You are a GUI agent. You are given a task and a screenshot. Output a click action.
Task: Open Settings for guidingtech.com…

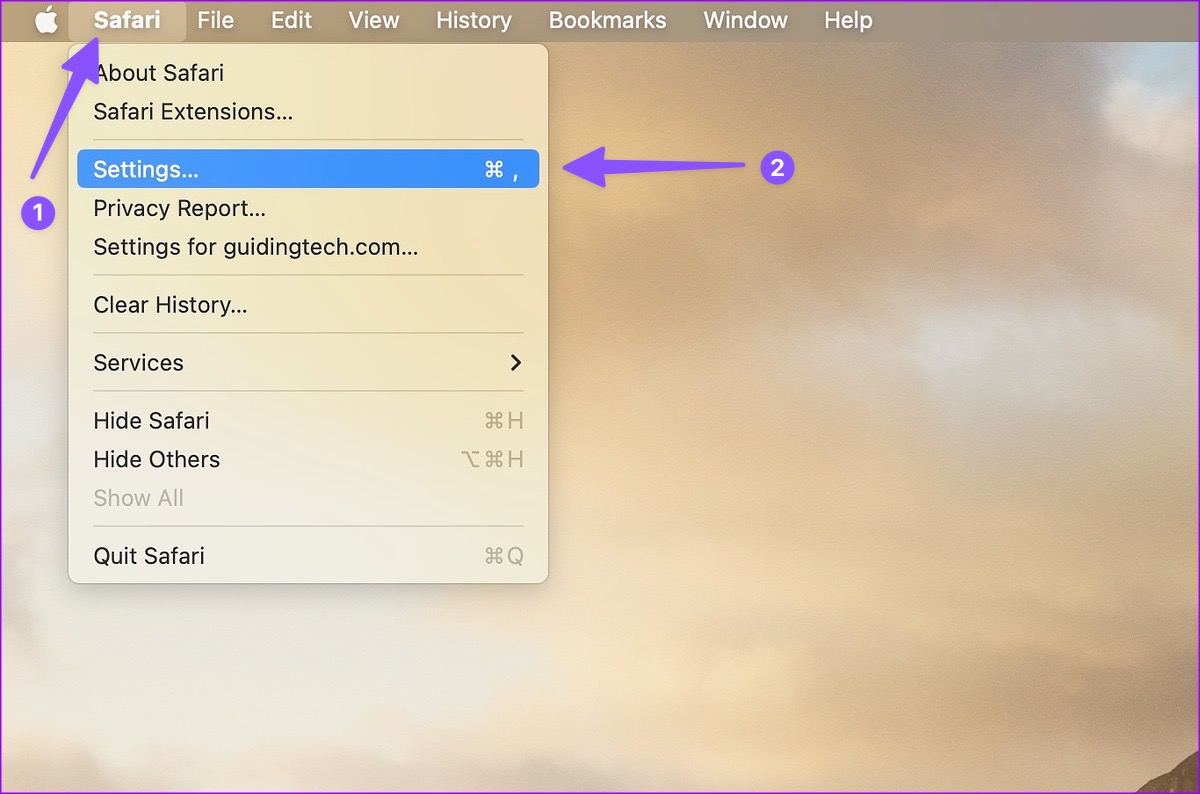255,247
